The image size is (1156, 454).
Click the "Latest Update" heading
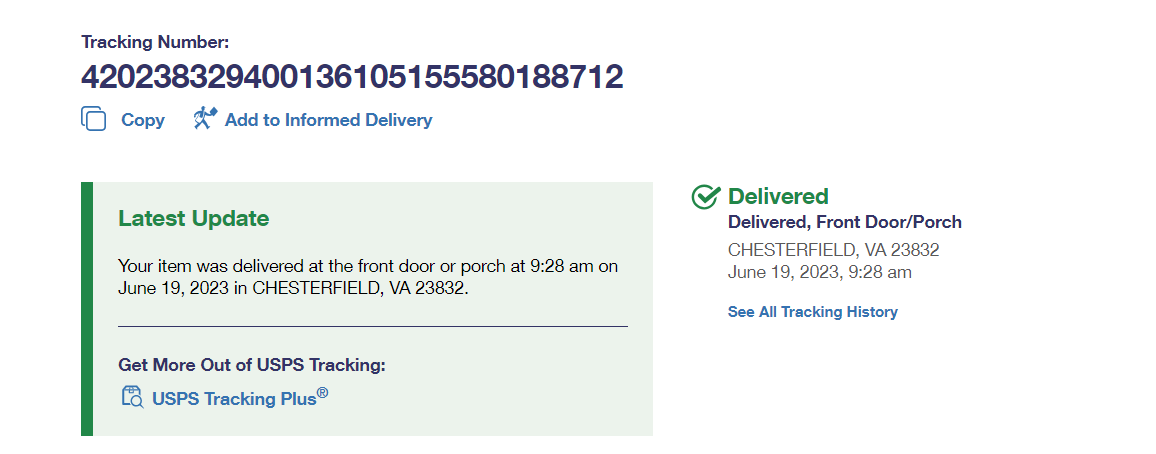pos(193,218)
